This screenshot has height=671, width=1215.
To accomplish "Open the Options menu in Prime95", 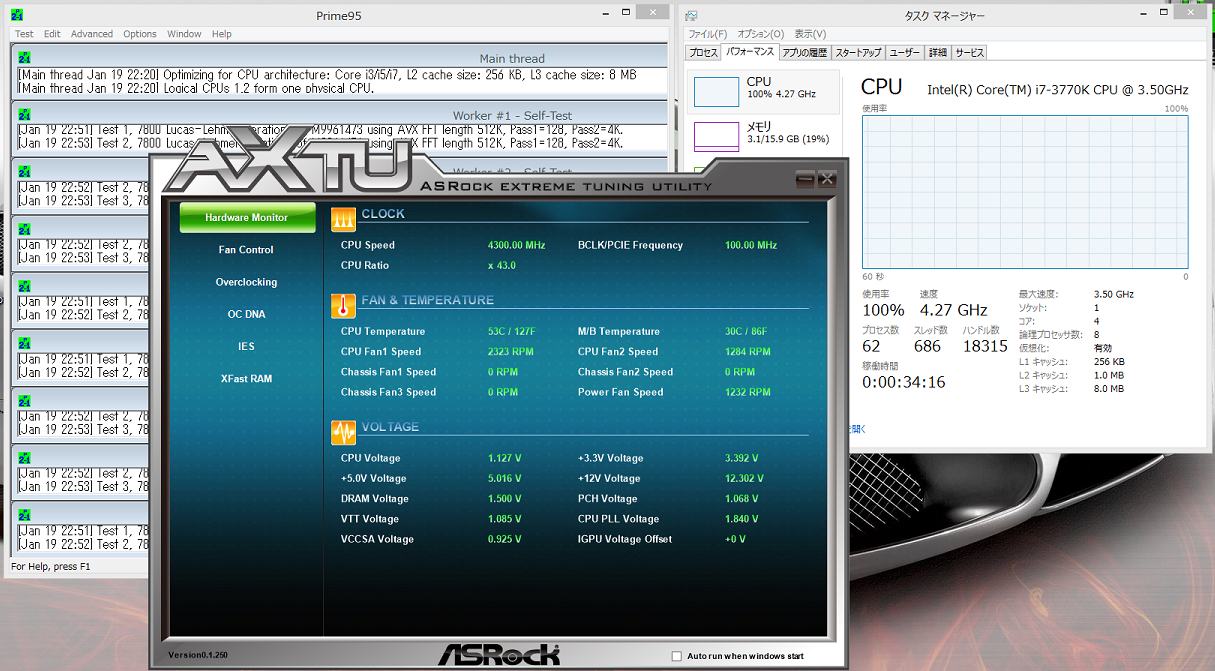I will (x=140, y=34).
